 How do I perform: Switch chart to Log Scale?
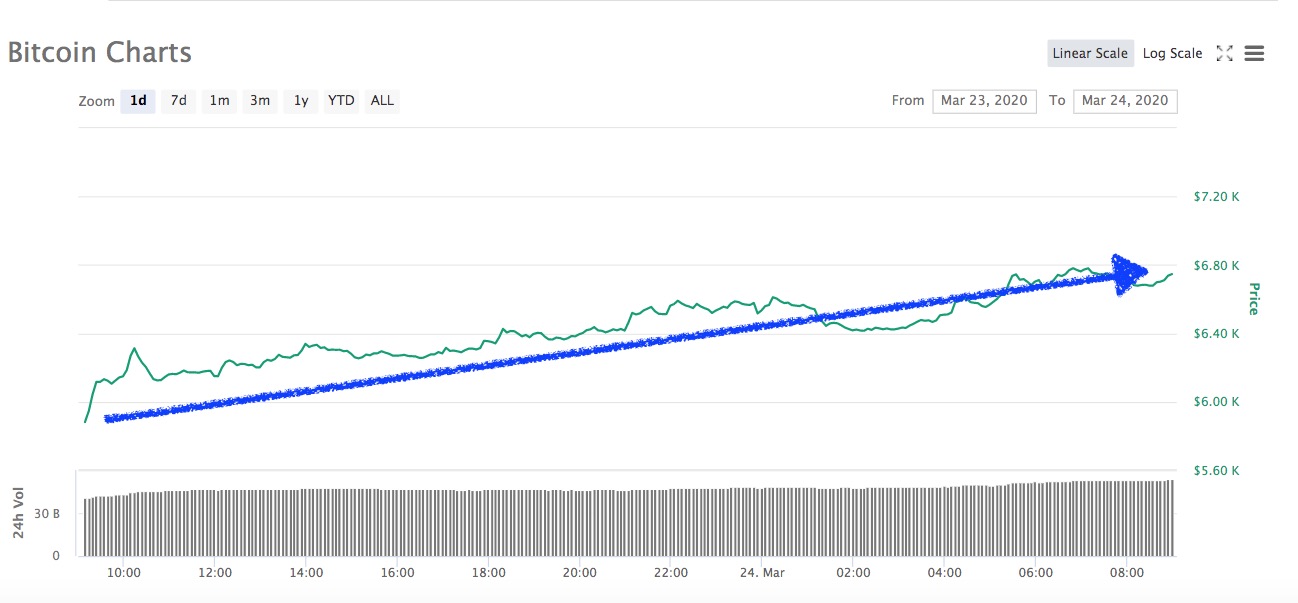click(1172, 54)
